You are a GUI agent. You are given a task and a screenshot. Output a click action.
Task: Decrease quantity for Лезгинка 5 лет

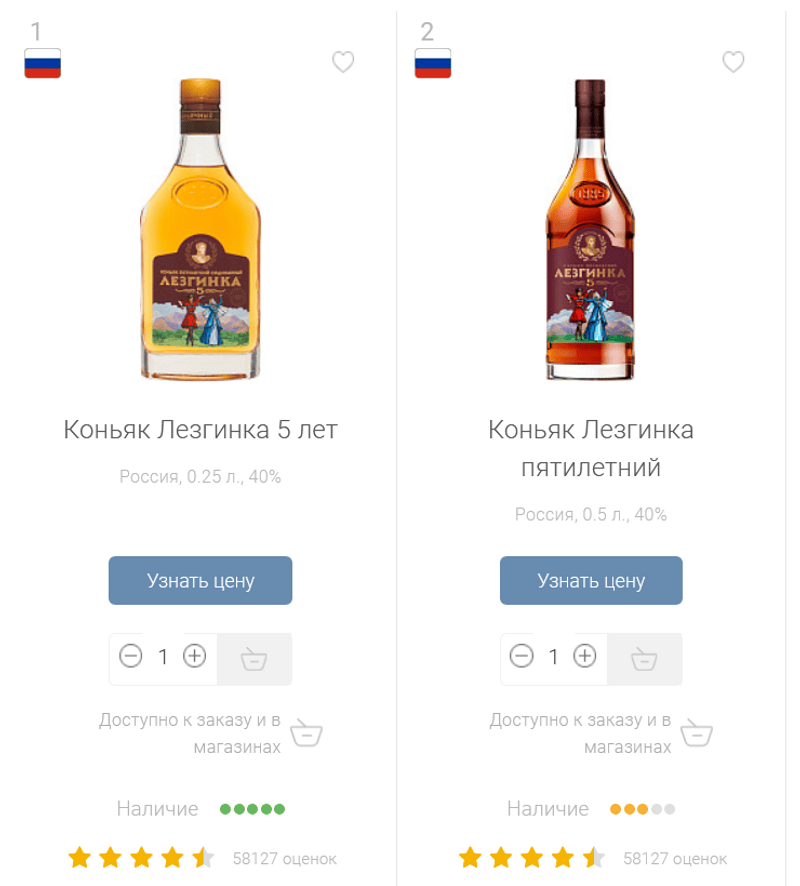pos(131,657)
